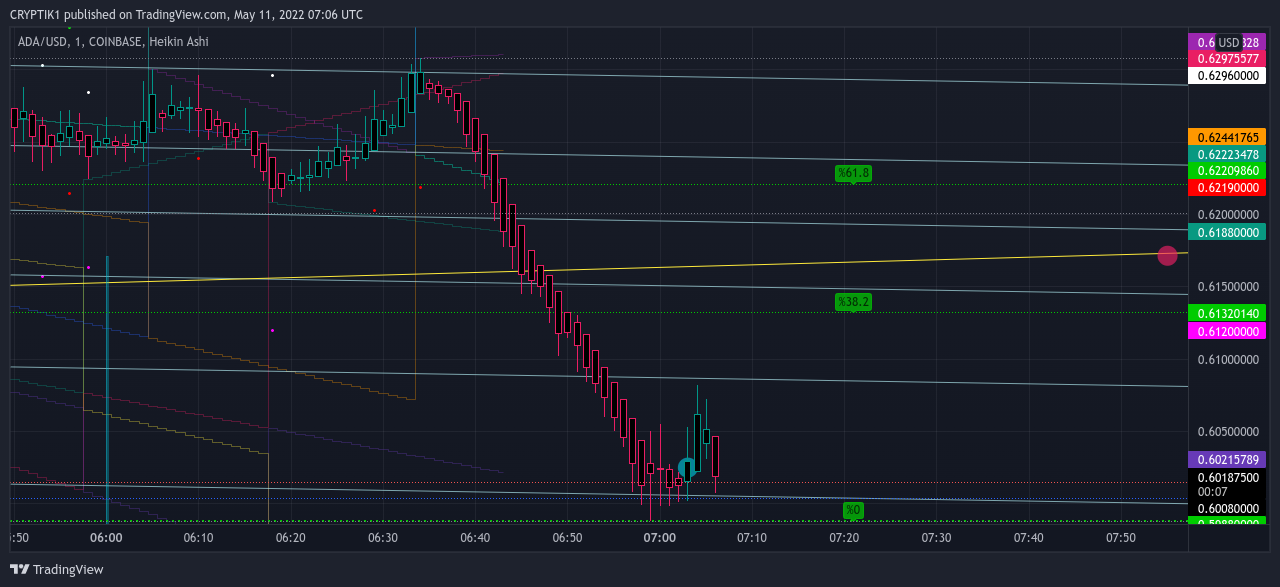Click the 0.60500000 price axis tick
The image size is (1280, 587).
tap(1227, 432)
